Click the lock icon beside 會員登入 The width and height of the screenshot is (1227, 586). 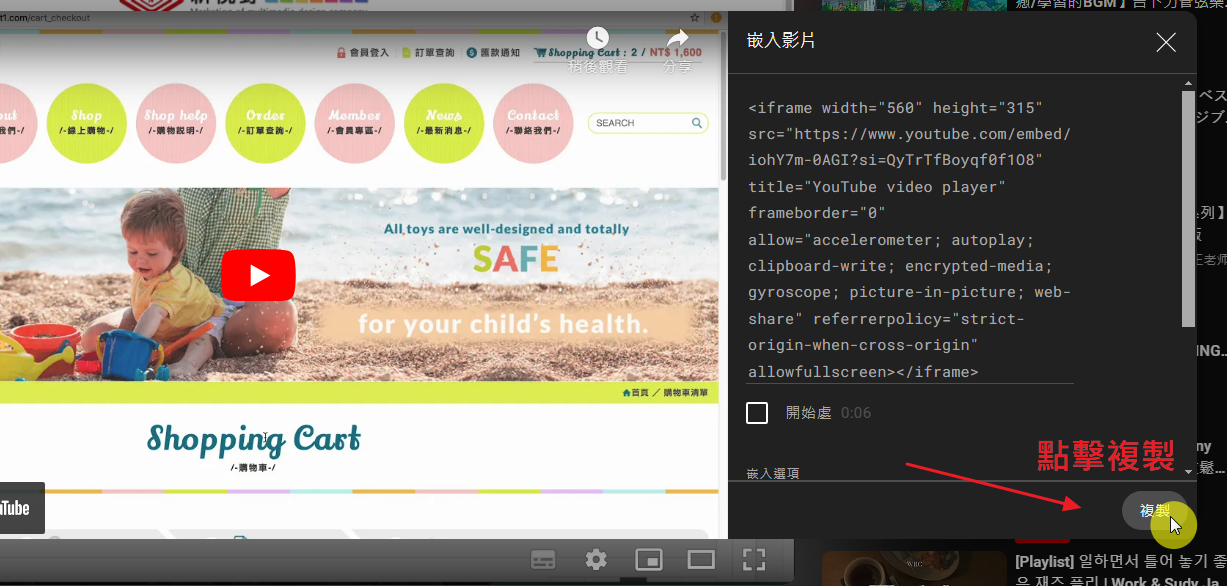point(341,53)
